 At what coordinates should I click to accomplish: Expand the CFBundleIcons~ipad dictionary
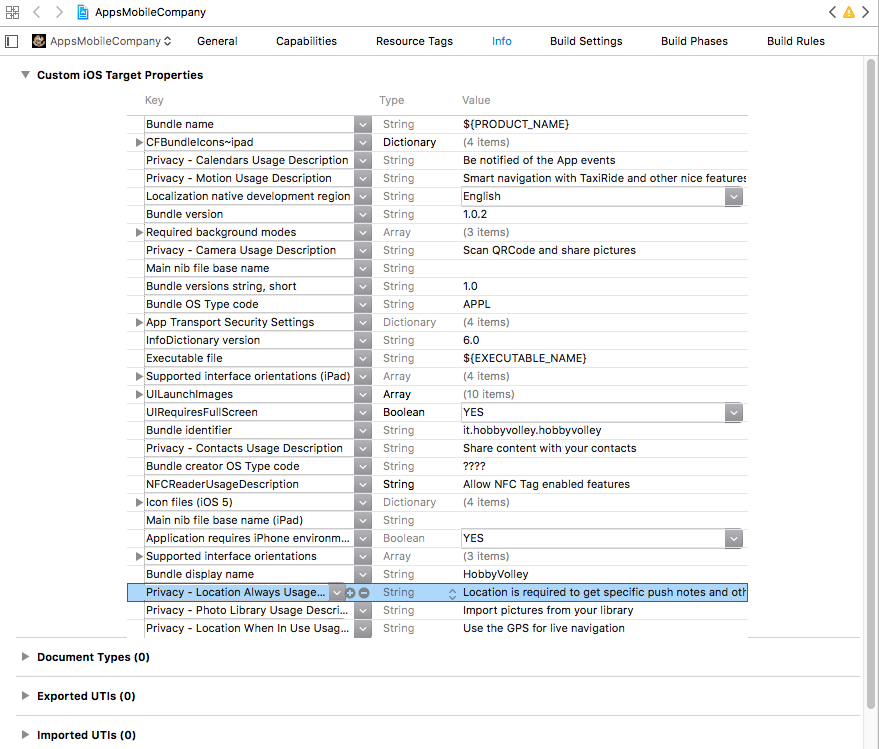pos(139,143)
